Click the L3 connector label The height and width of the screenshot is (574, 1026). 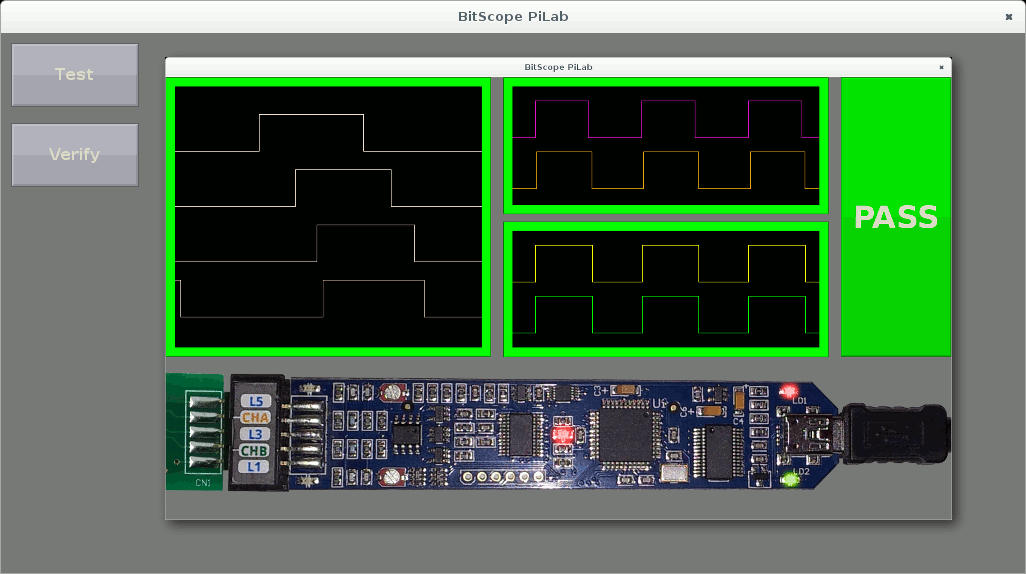(x=255, y=434)
